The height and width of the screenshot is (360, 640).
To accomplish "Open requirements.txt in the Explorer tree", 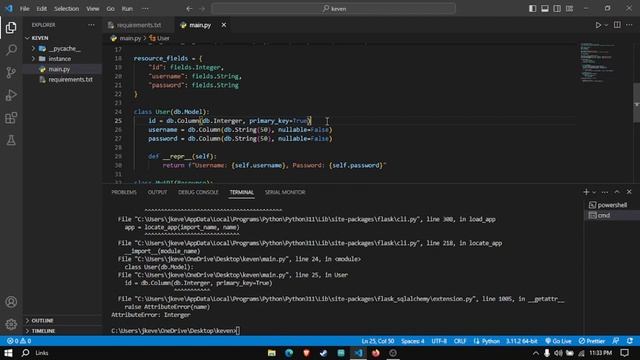I will [62, 80].
